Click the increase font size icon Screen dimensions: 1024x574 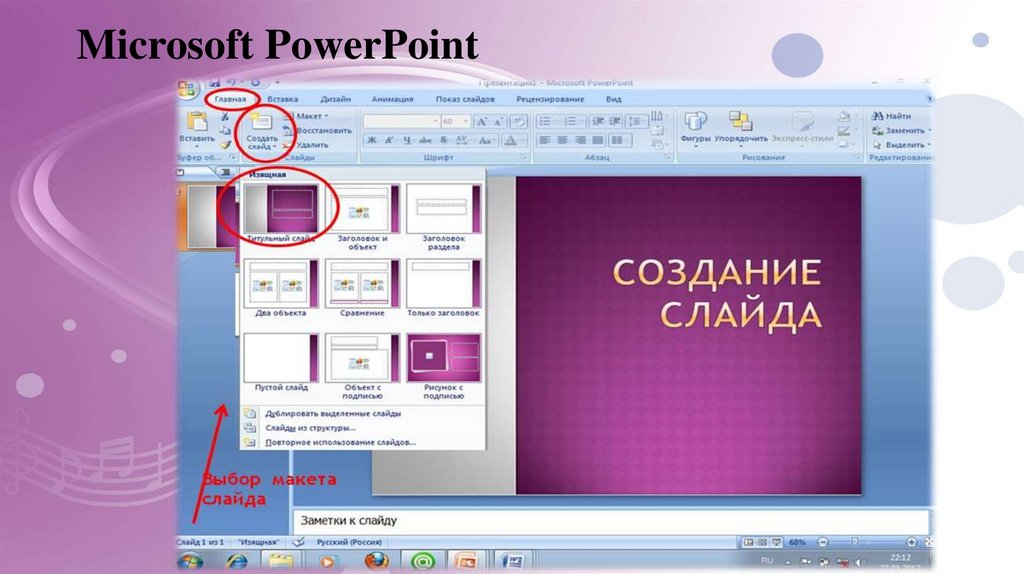pos(481,121)
